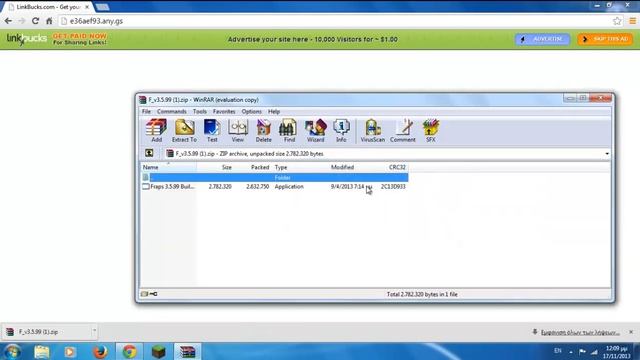
Task: Click the Add archive toolbar icon
Action: (x=156, y=131)
